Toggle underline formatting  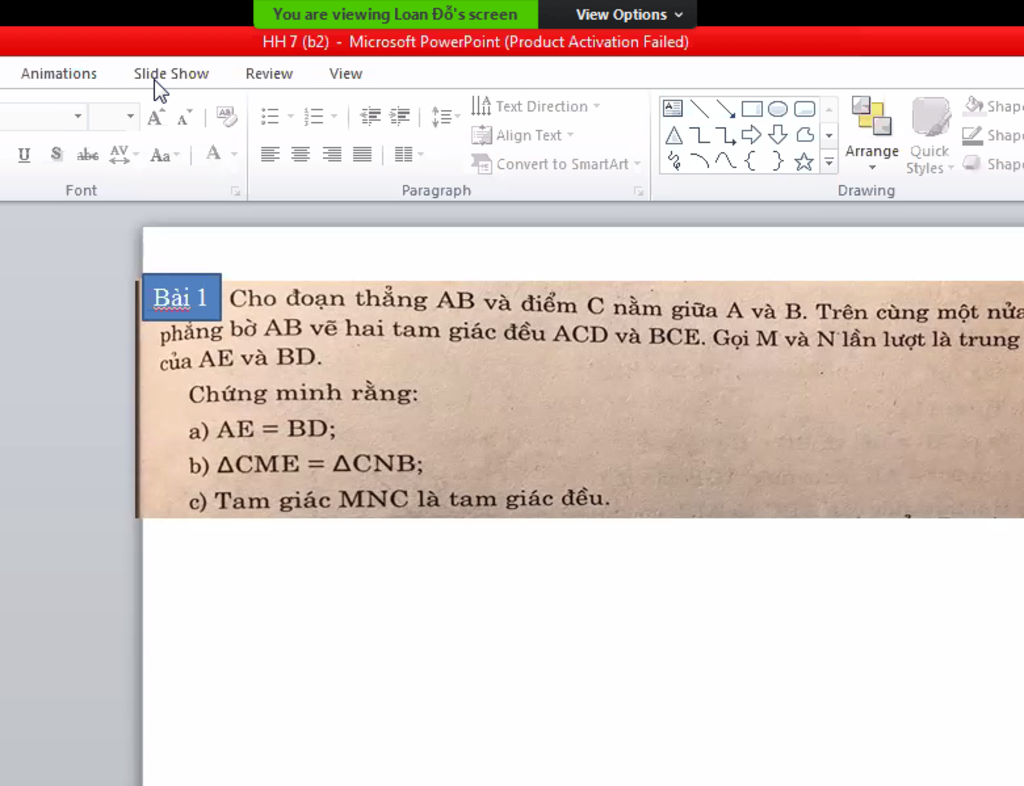coord(24,155)
